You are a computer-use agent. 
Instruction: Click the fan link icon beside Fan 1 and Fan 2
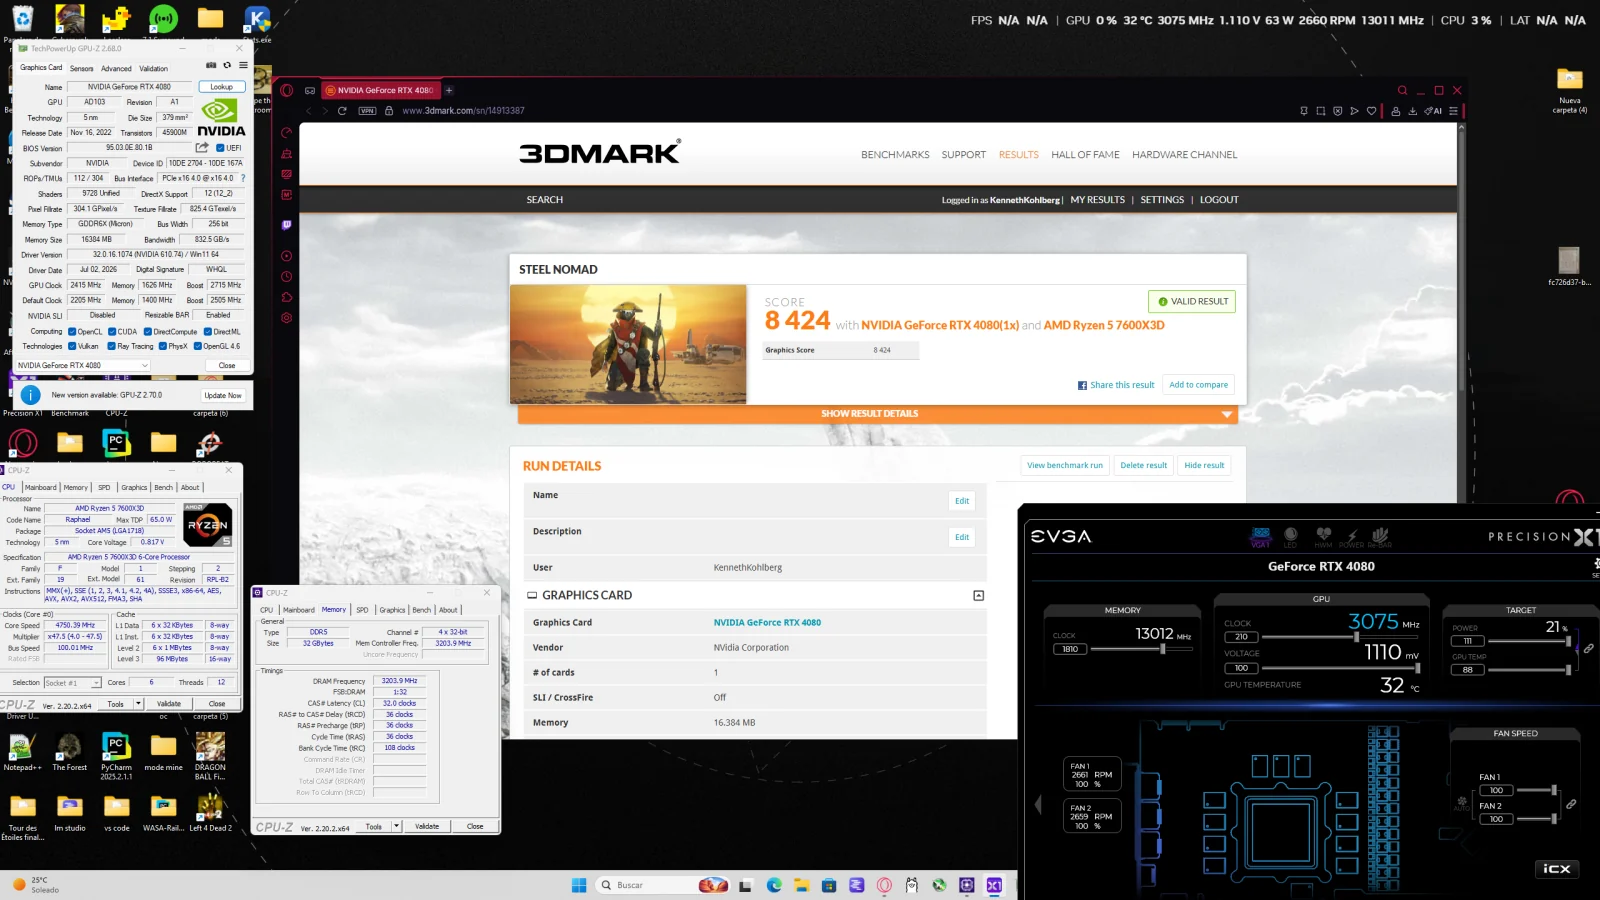[1571, 804]
